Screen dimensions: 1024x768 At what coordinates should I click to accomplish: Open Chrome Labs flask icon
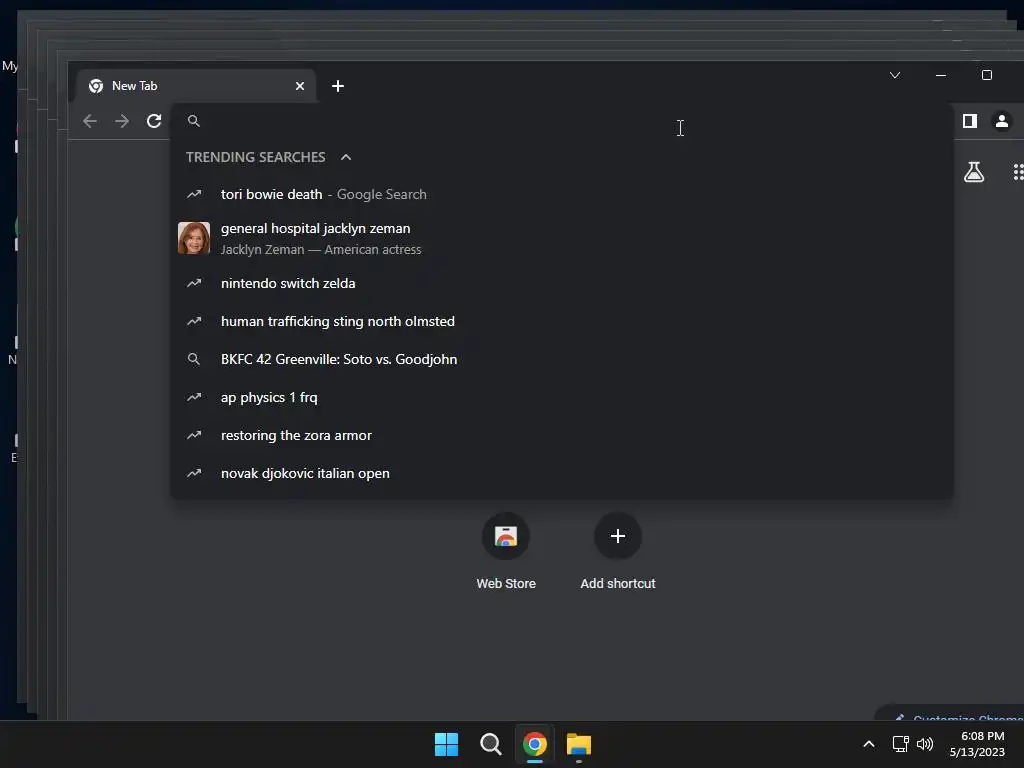tap(974, 172)
